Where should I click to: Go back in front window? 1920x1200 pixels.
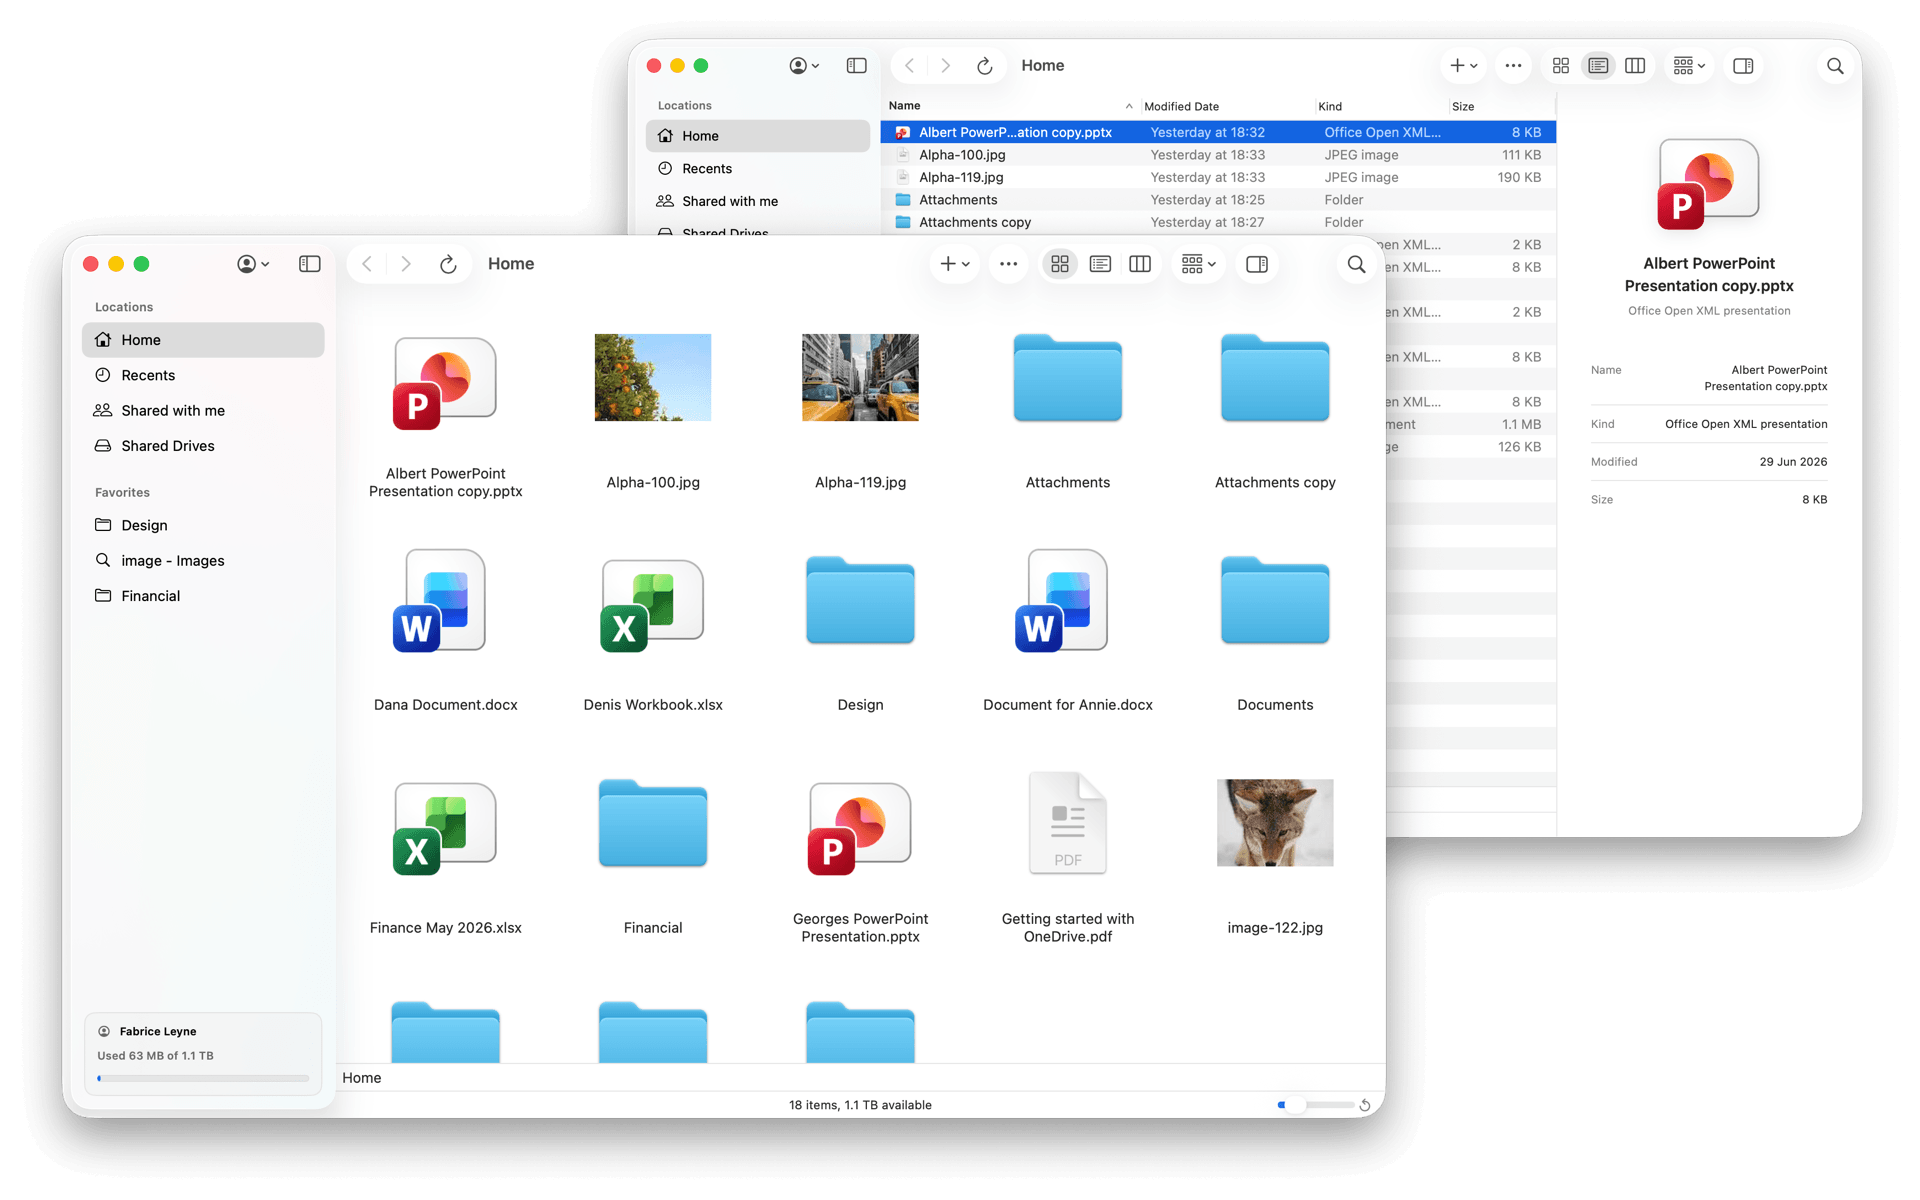point(367,264)
